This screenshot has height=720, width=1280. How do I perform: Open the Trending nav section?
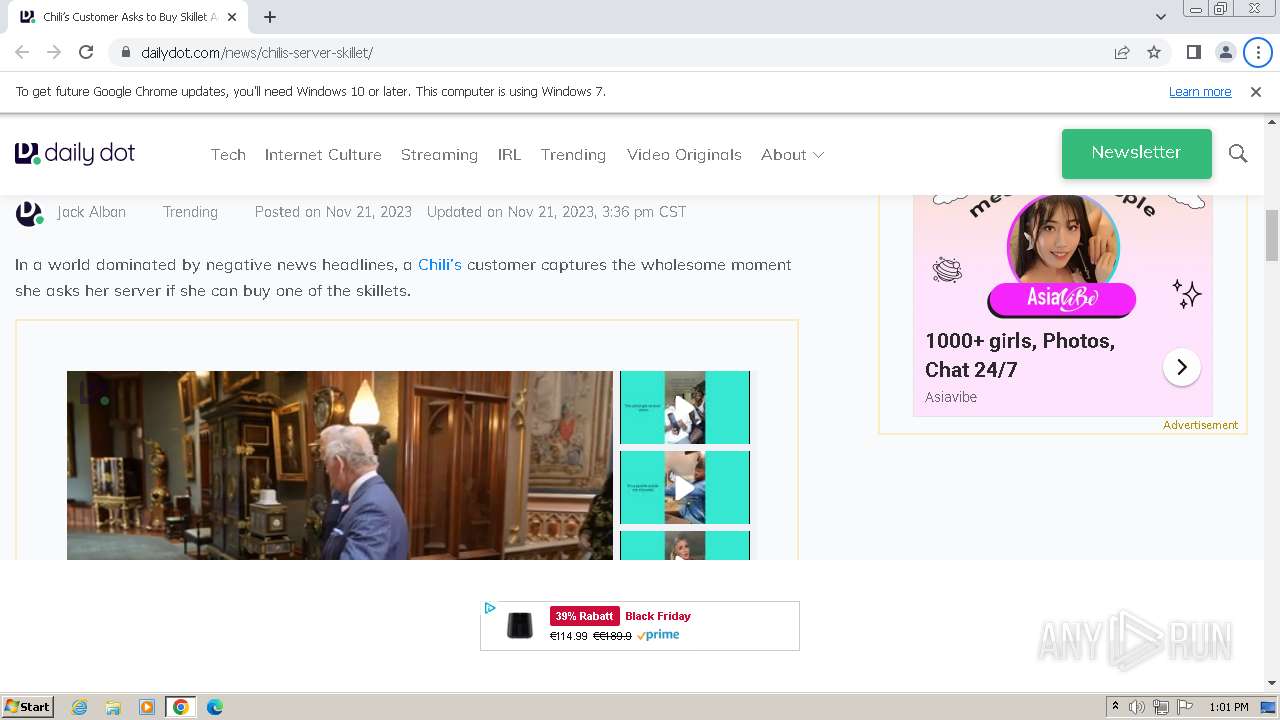(573, 155)
